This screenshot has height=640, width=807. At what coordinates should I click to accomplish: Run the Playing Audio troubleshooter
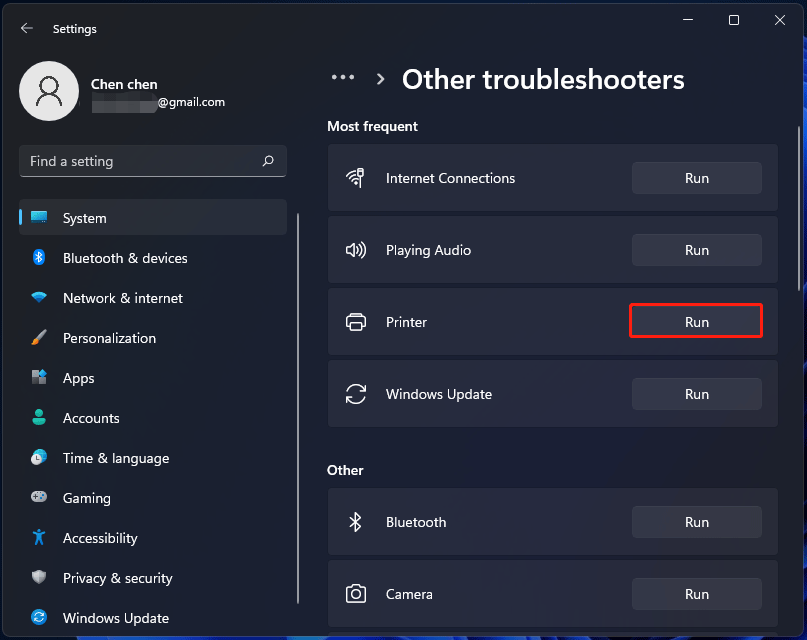coord(696,250)
